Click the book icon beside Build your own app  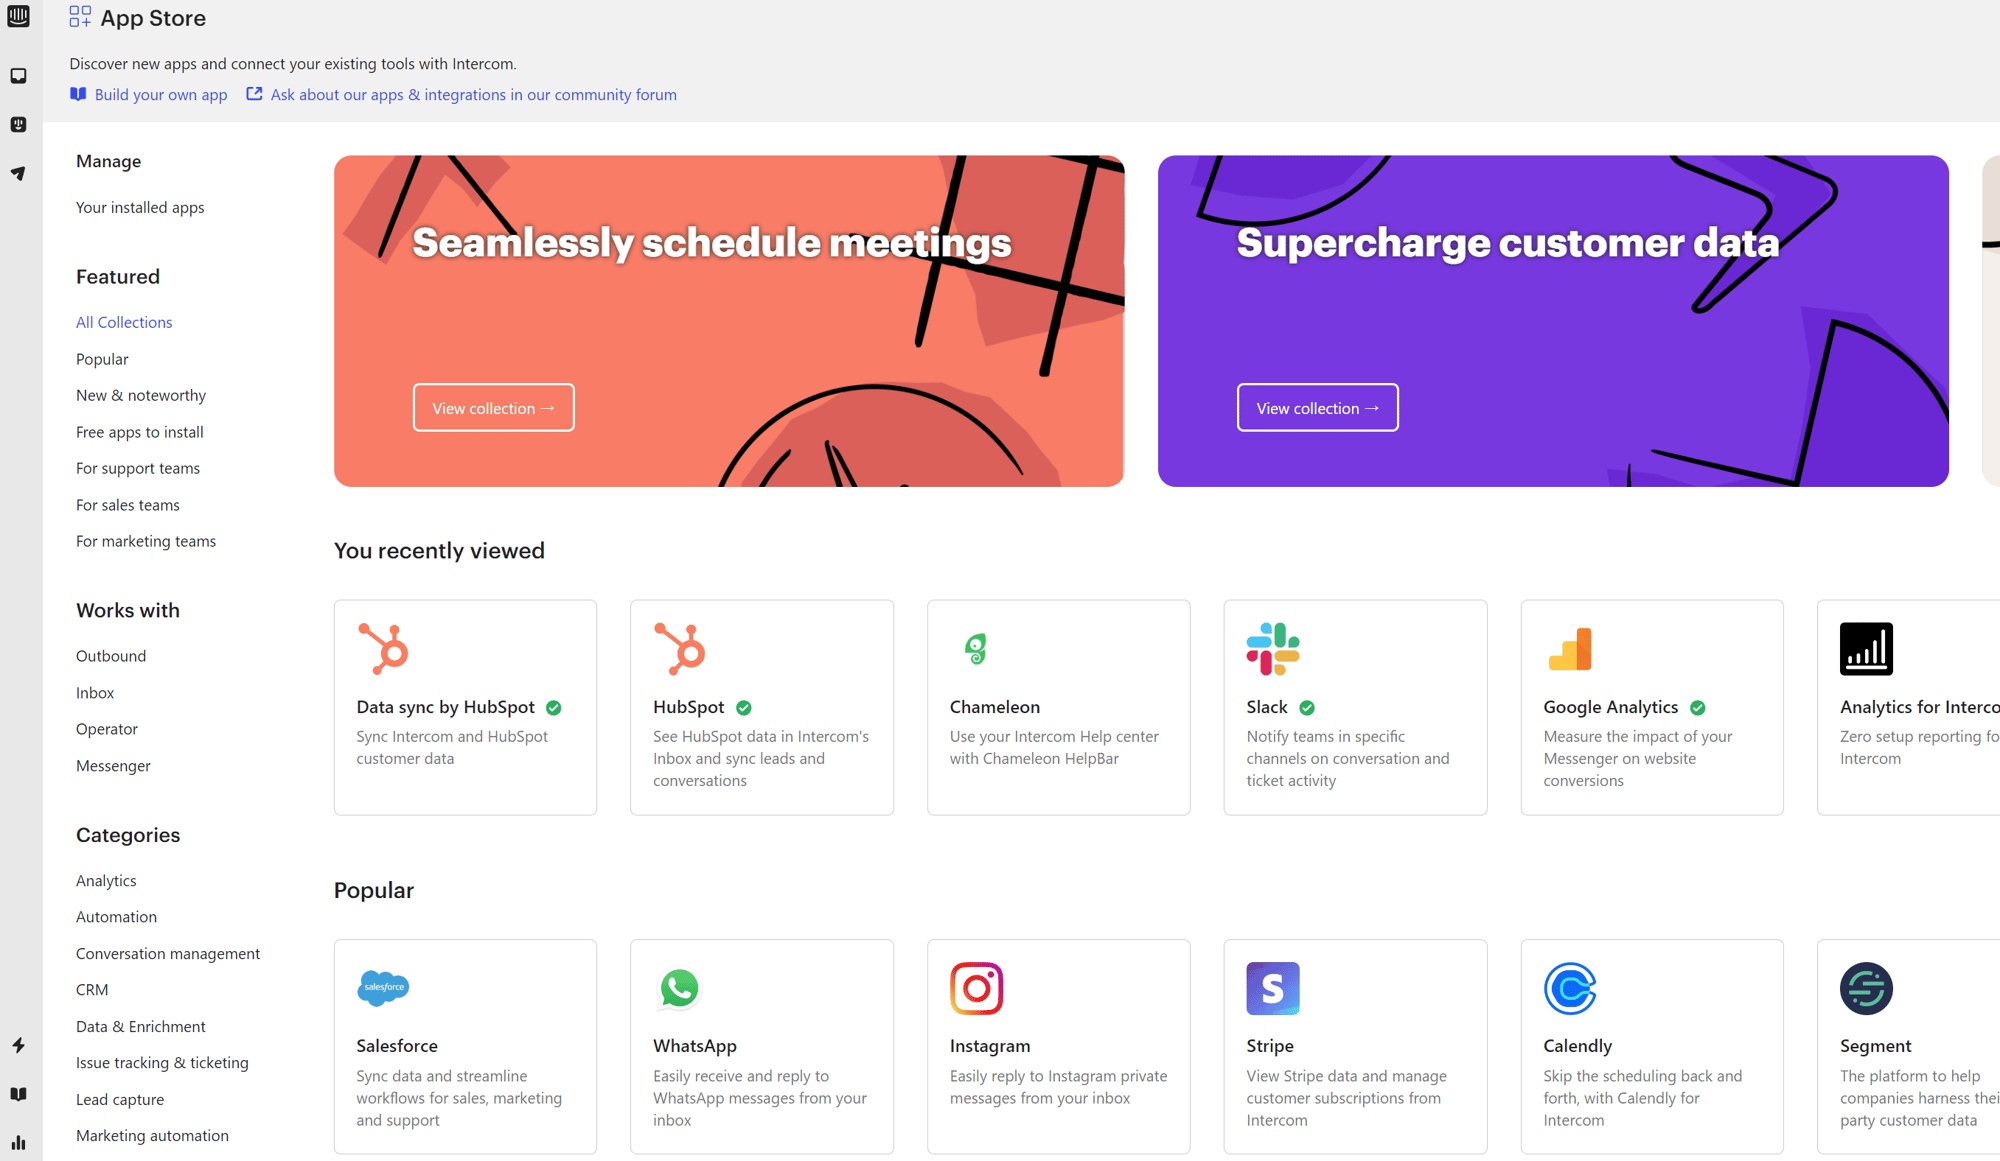click(x=78, y=94)
